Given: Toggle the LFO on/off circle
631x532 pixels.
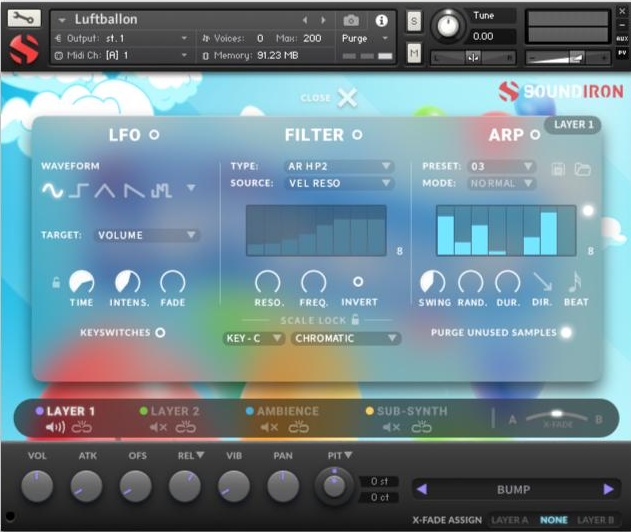Looking at the screenshot, I should (x=154, y=134).
